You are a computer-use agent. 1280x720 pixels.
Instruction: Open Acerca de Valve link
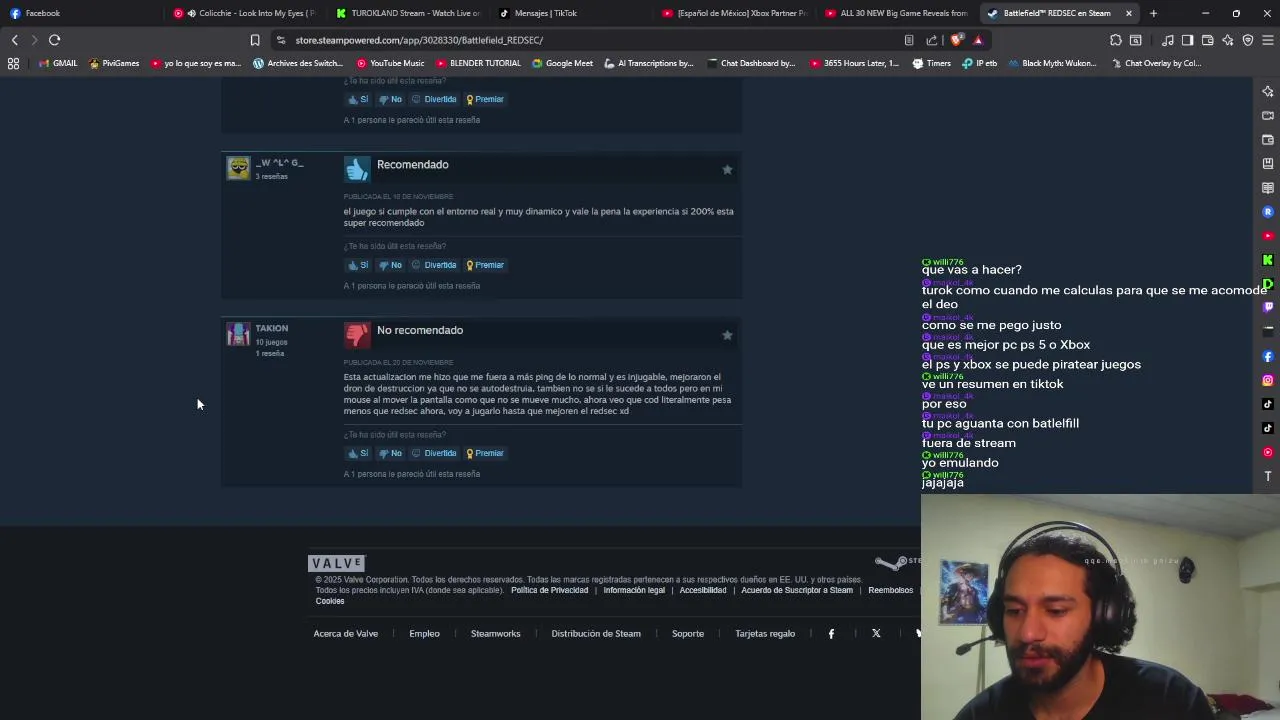[346, 634]
